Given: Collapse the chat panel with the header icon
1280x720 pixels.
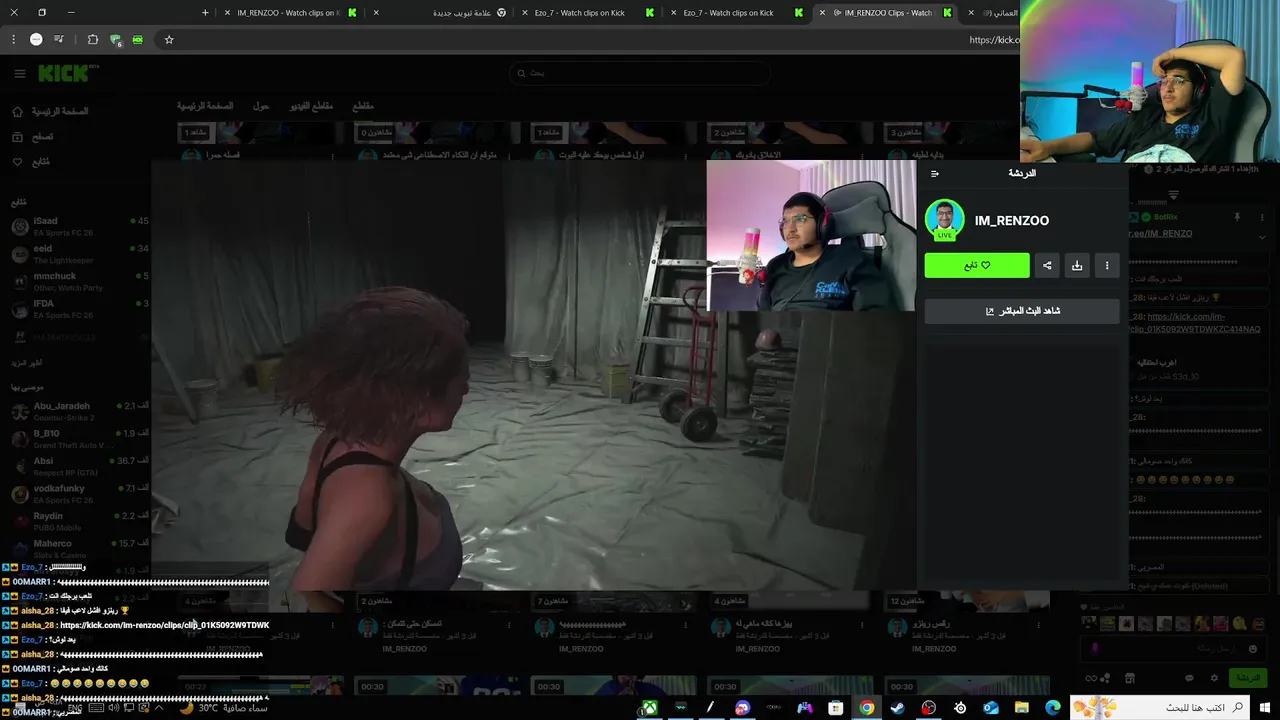Looking at the screenshot, I should [x=935, y=174].
